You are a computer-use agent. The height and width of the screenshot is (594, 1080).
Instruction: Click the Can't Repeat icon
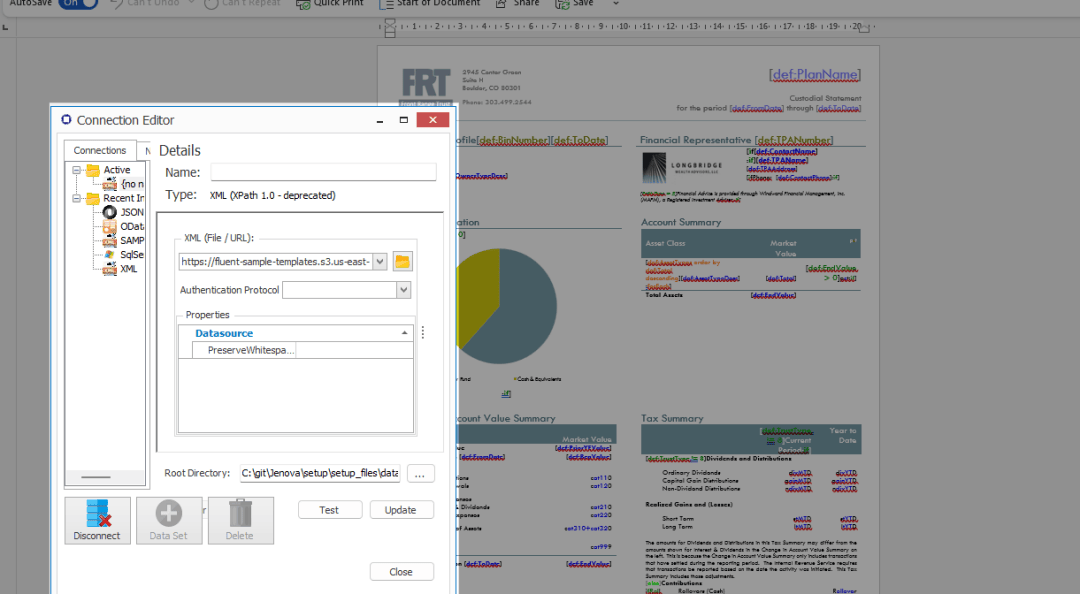(211, 3)
